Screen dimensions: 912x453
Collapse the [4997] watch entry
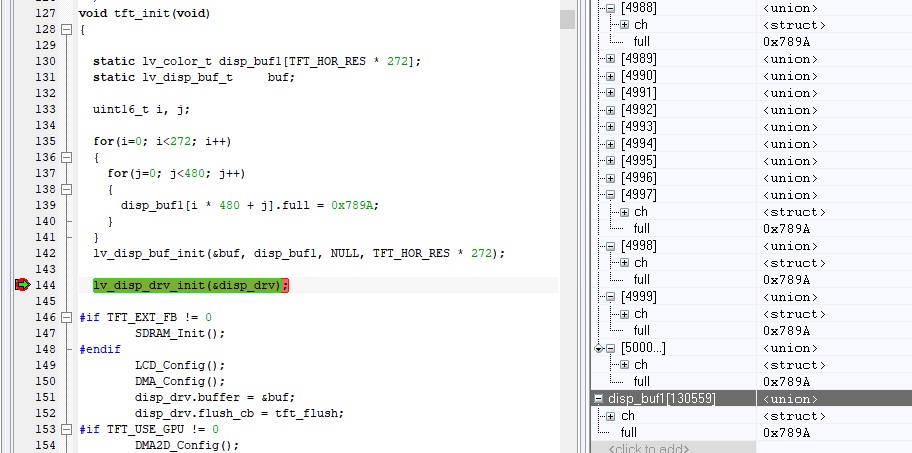pyautogui.click(x=610, y=195)
